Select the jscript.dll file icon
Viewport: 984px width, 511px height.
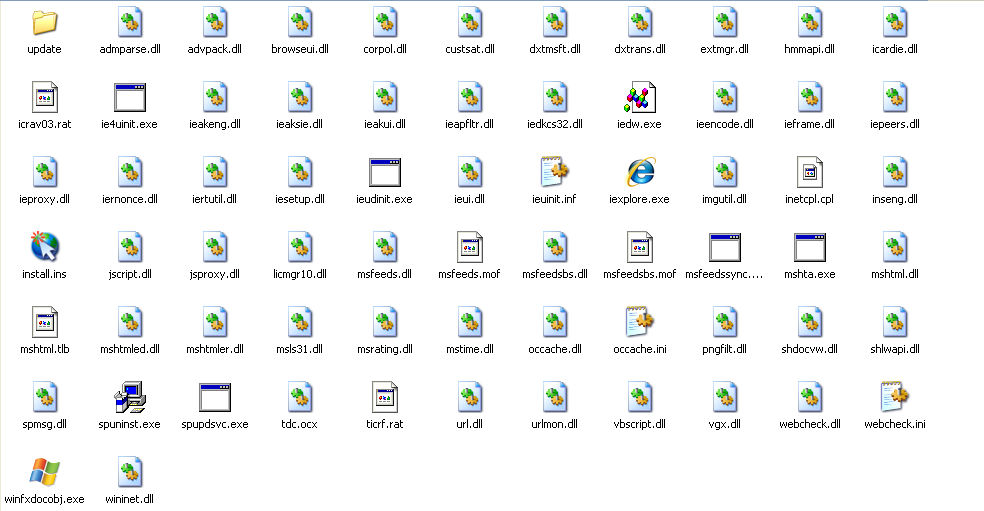point(130,247)
